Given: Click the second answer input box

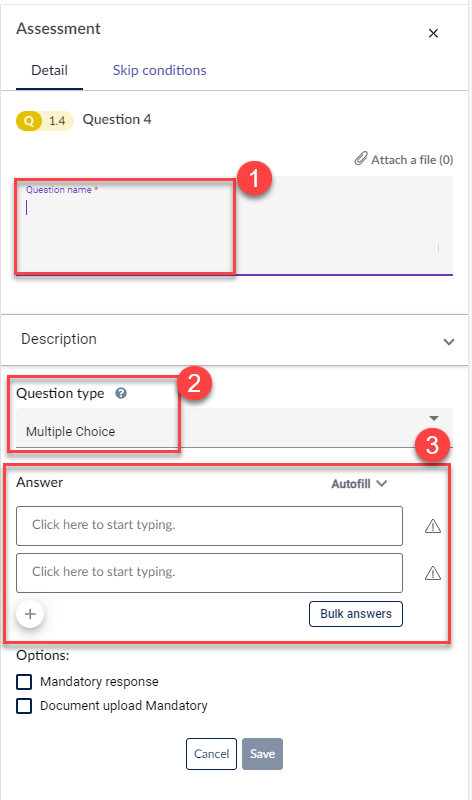Looking at the screenshot, I should tap(209, 572).
